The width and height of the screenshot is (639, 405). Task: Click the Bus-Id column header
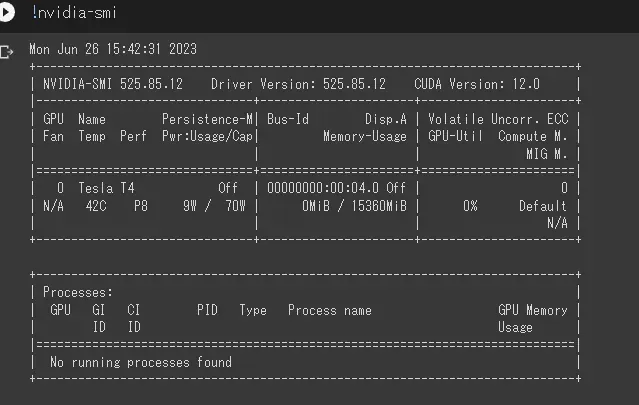[x=288, y=119]
